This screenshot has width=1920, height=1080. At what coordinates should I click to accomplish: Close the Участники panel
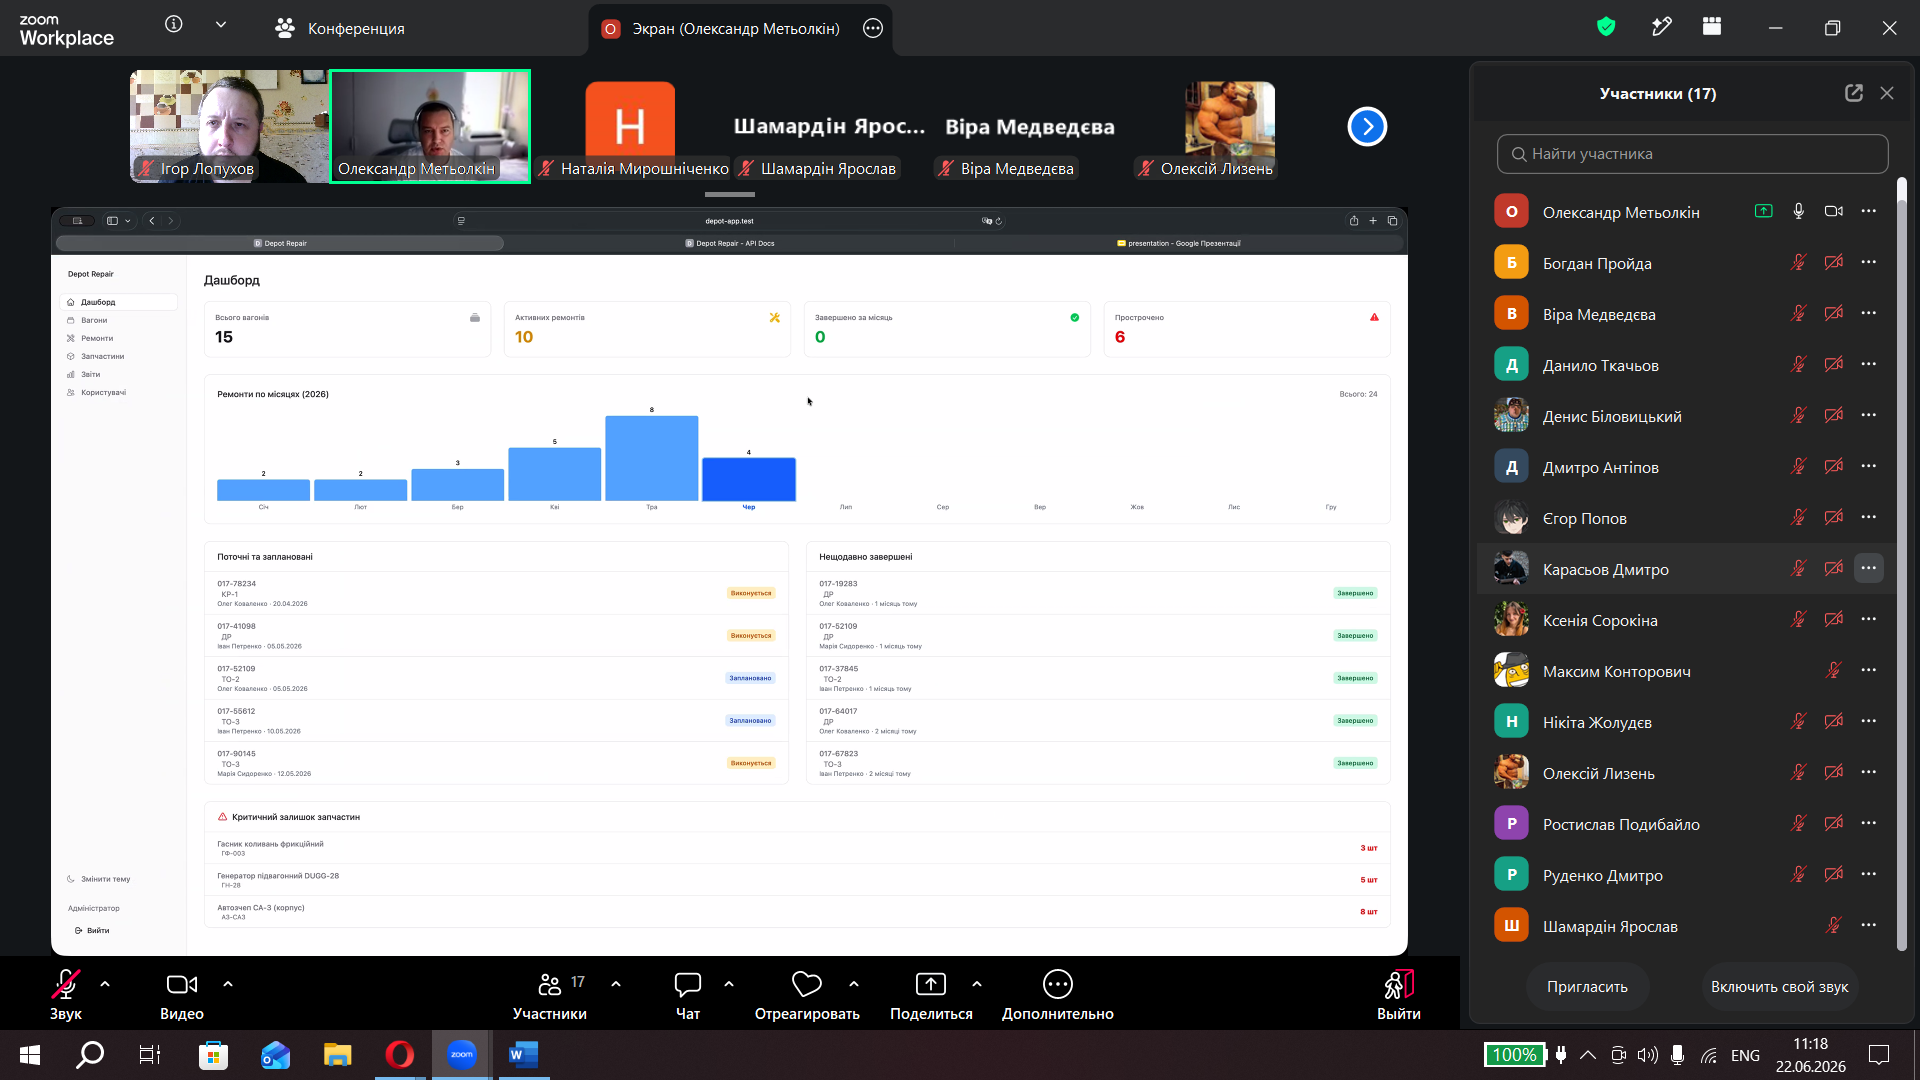pyautogui.click(x=1887, y=93)
